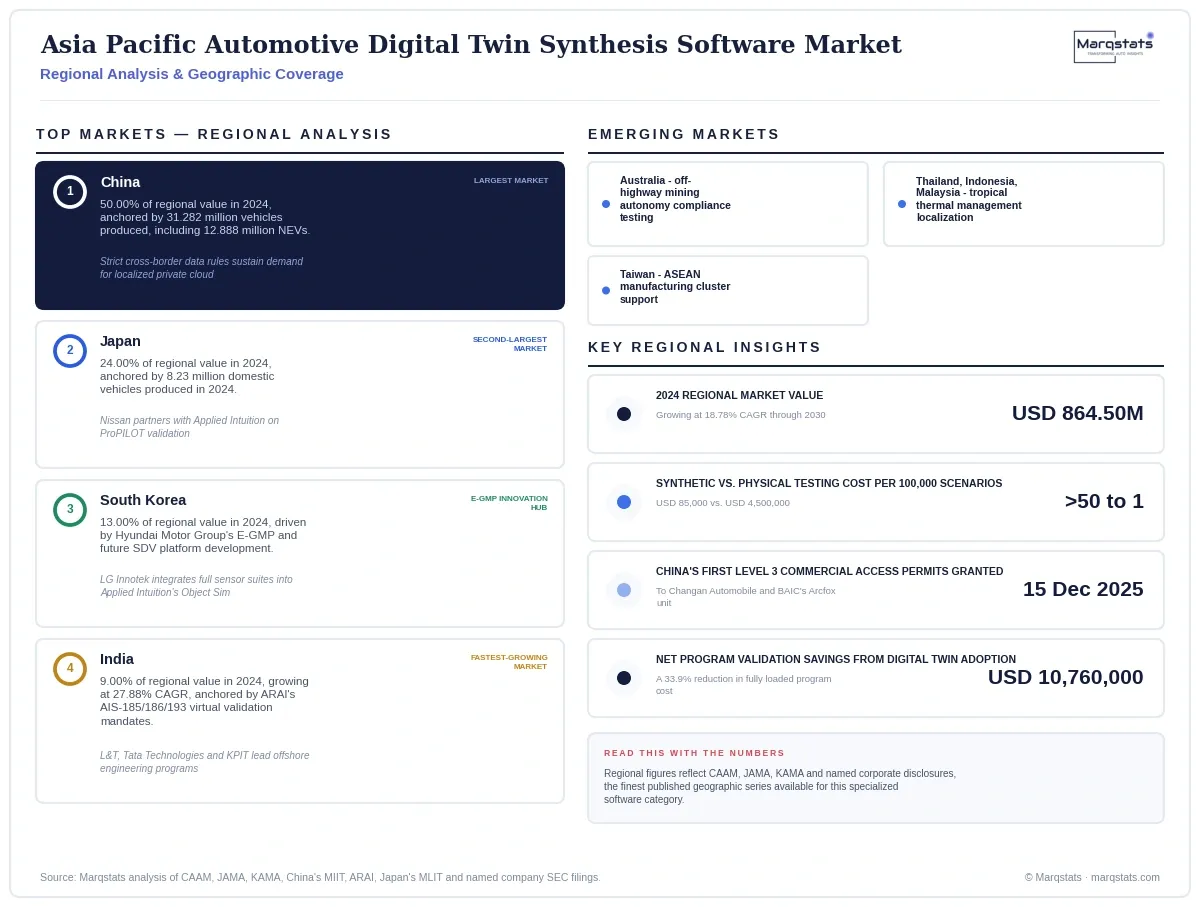
Task: Click the Changan Automobile and BAIC's Arcfox subtext
Action: (x=746, y=597)
